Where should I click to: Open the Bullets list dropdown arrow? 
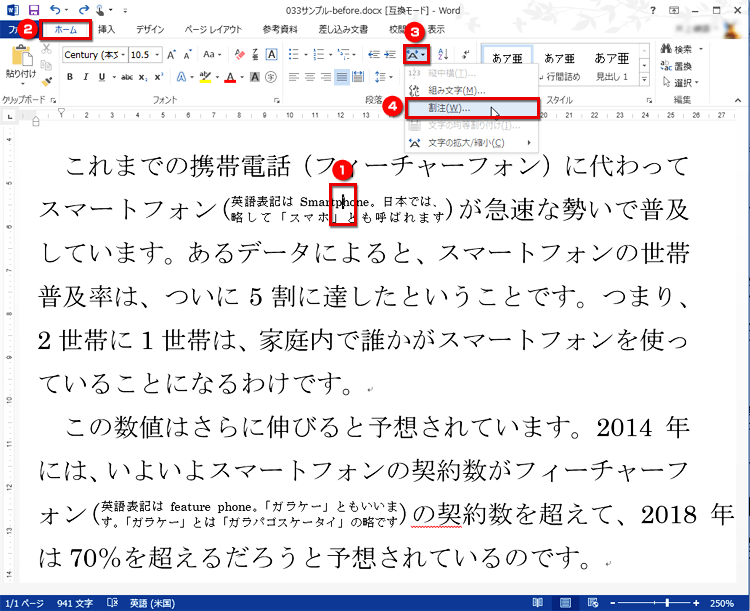tap(306, 55)
